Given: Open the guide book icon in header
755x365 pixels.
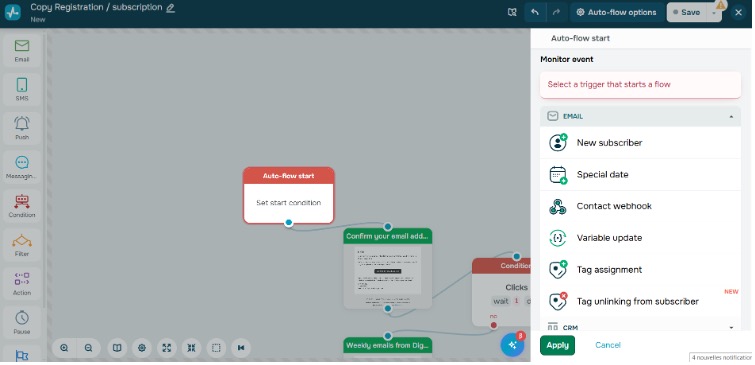Looking at the screenshot, I should [x=512, y=13].
